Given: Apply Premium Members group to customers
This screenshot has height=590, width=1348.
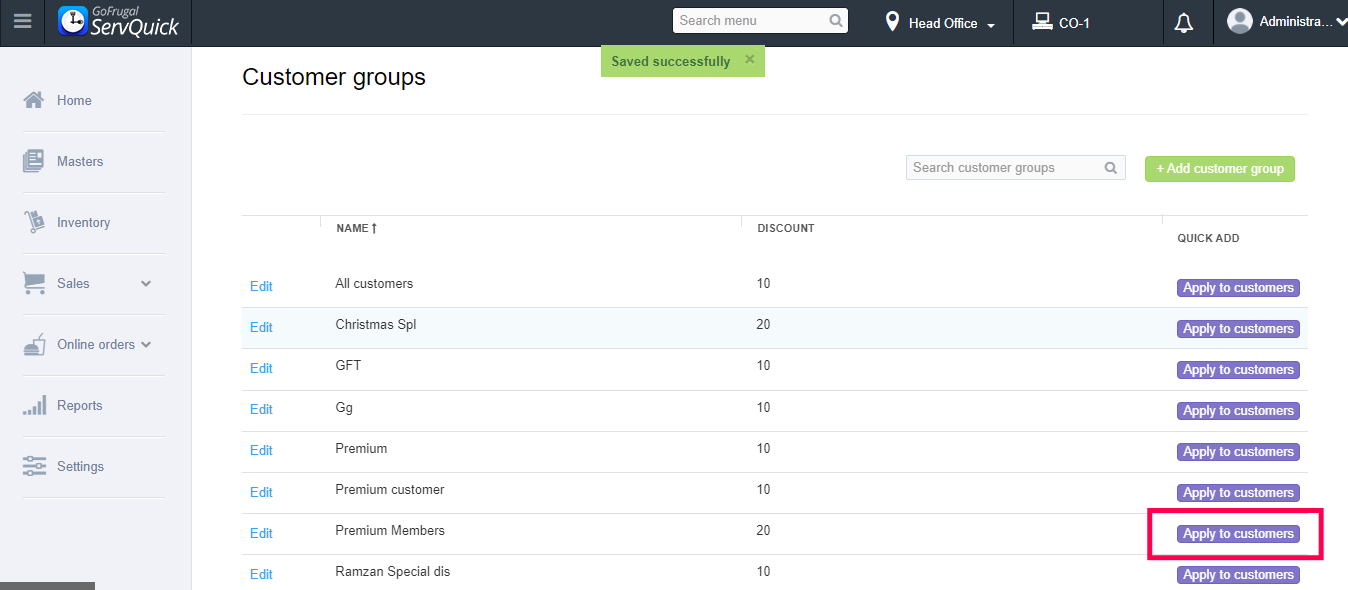Looking at the screenshot, I should [1238, 534].
